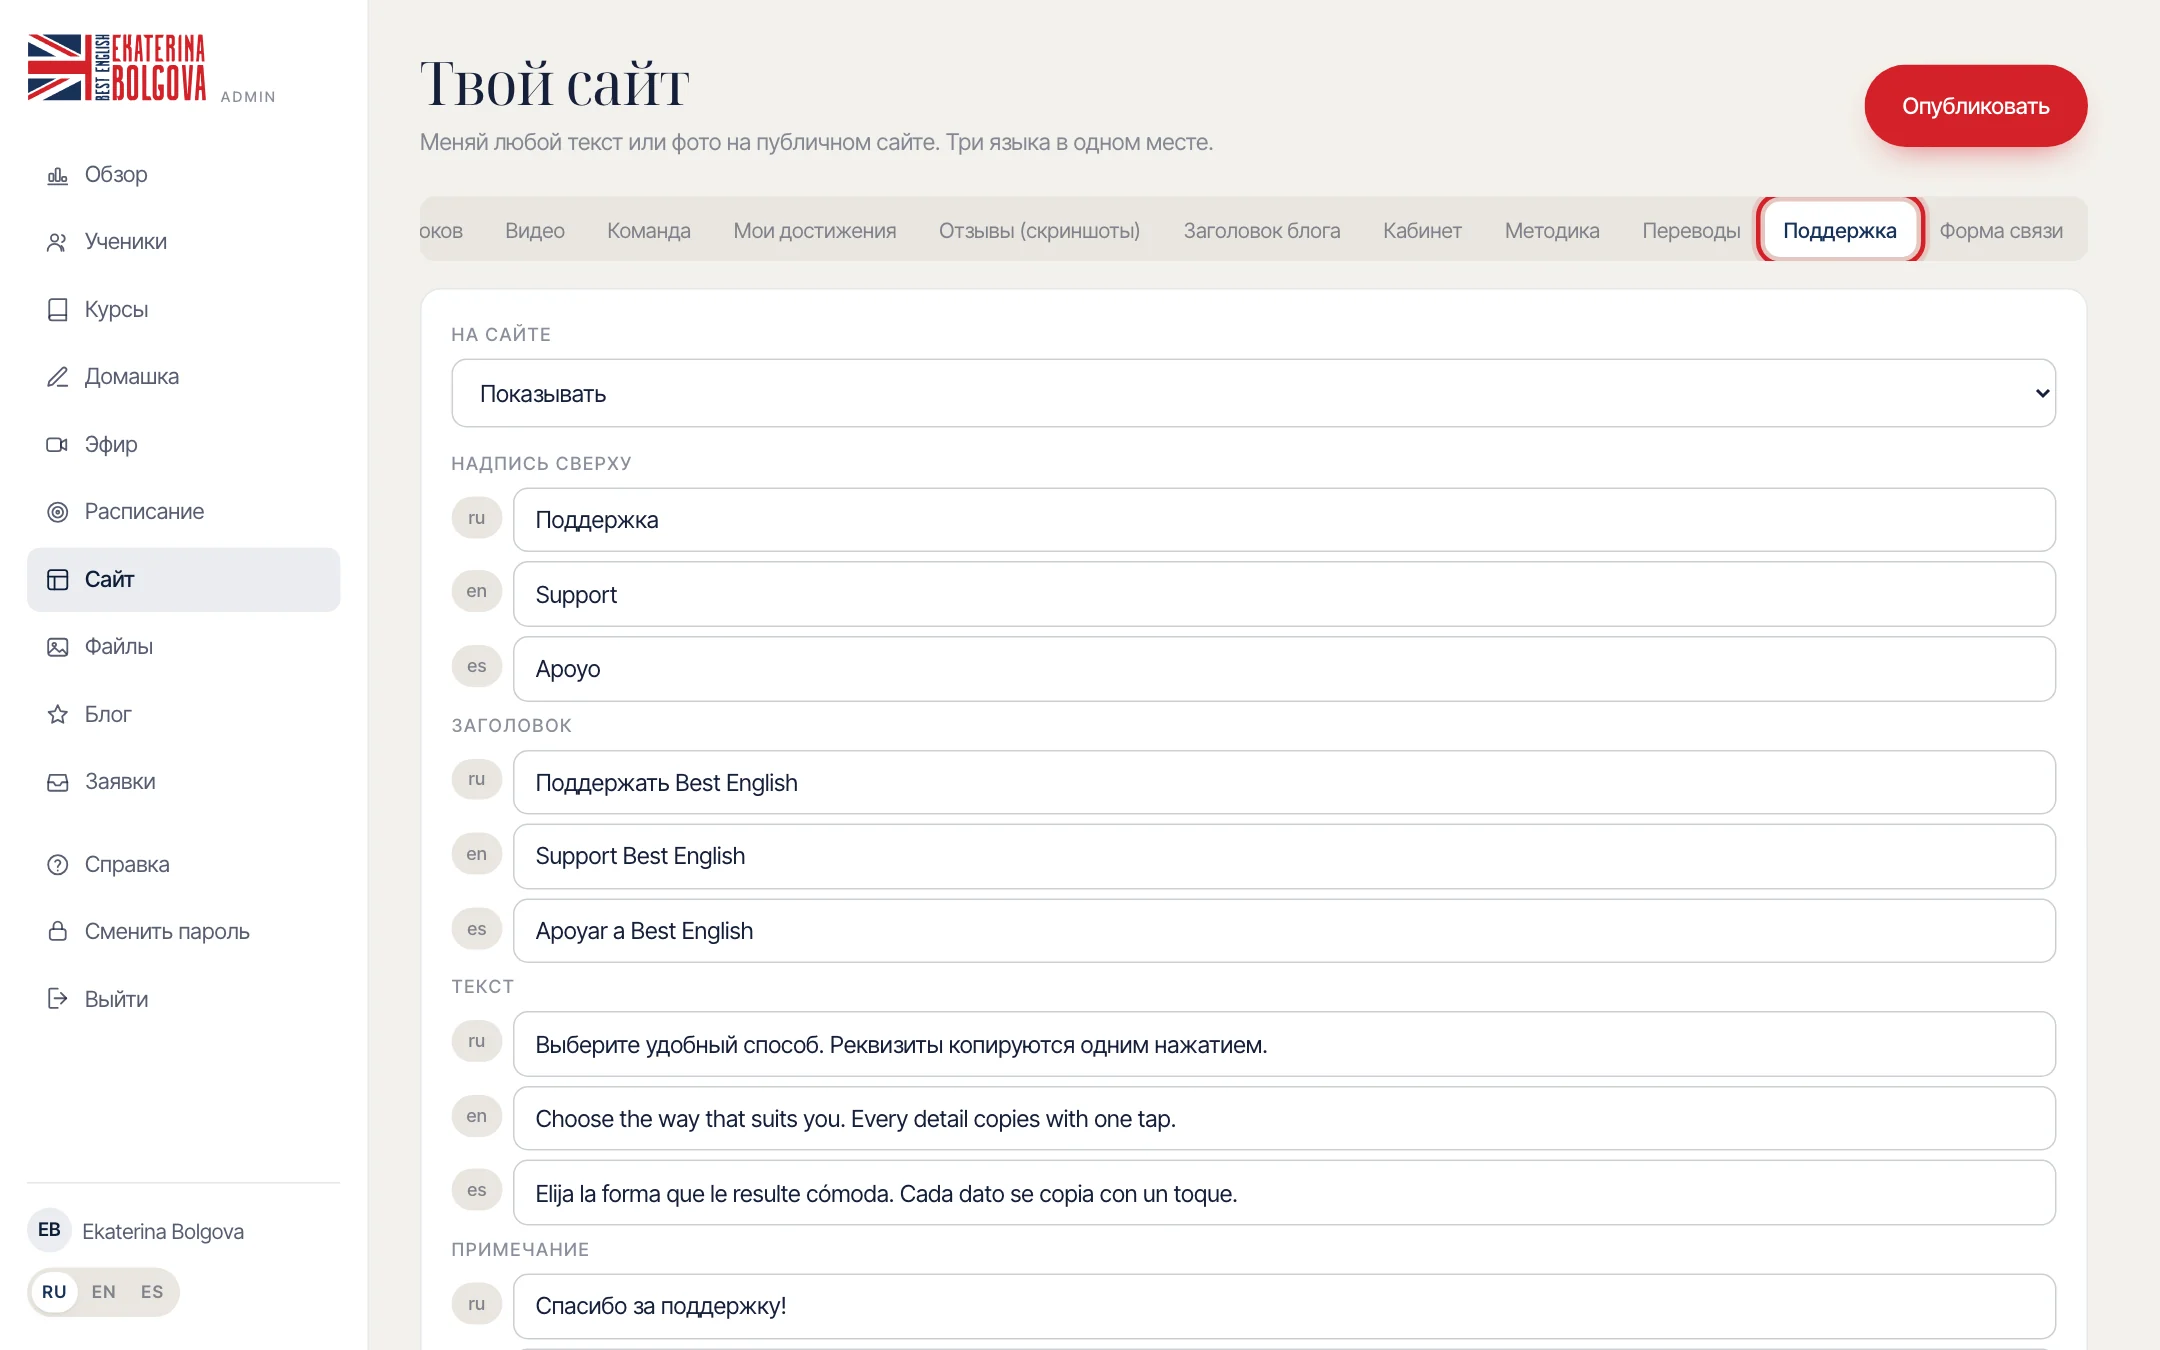Viewport: 2160px width, 1350px height.
Task: Open Ученики in the sidebar
Action: pyautogui.click(x=183, y=242)
